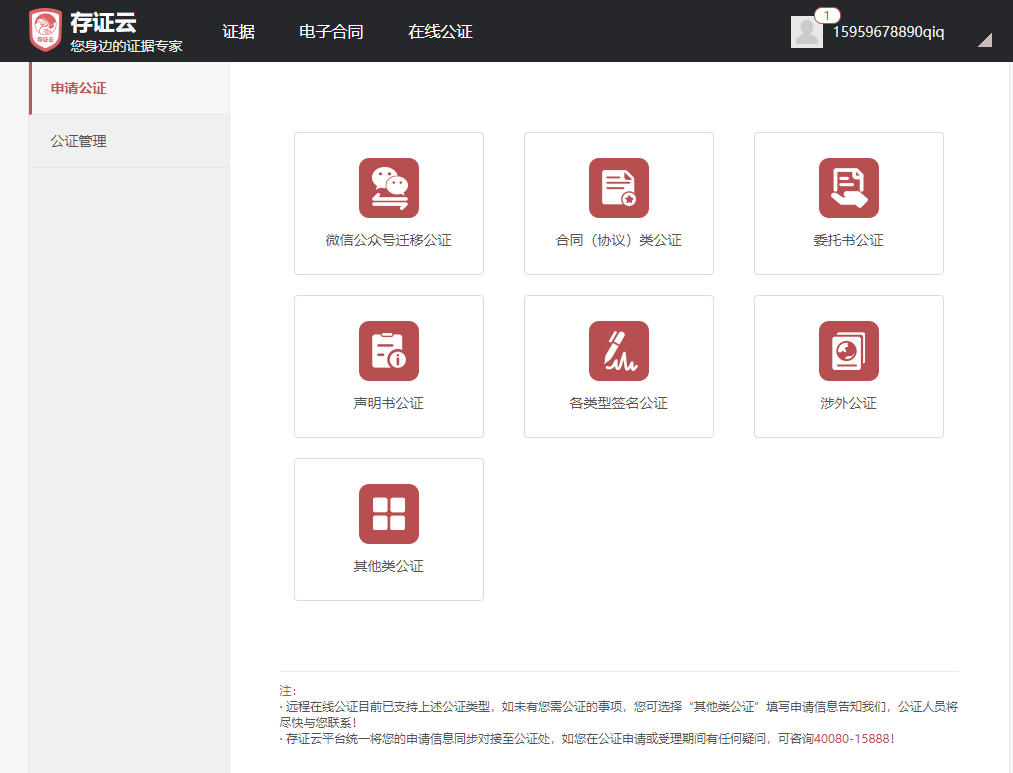
Task: Choose the 其他类公证 grid icon
Action: (x=389, y=514)
